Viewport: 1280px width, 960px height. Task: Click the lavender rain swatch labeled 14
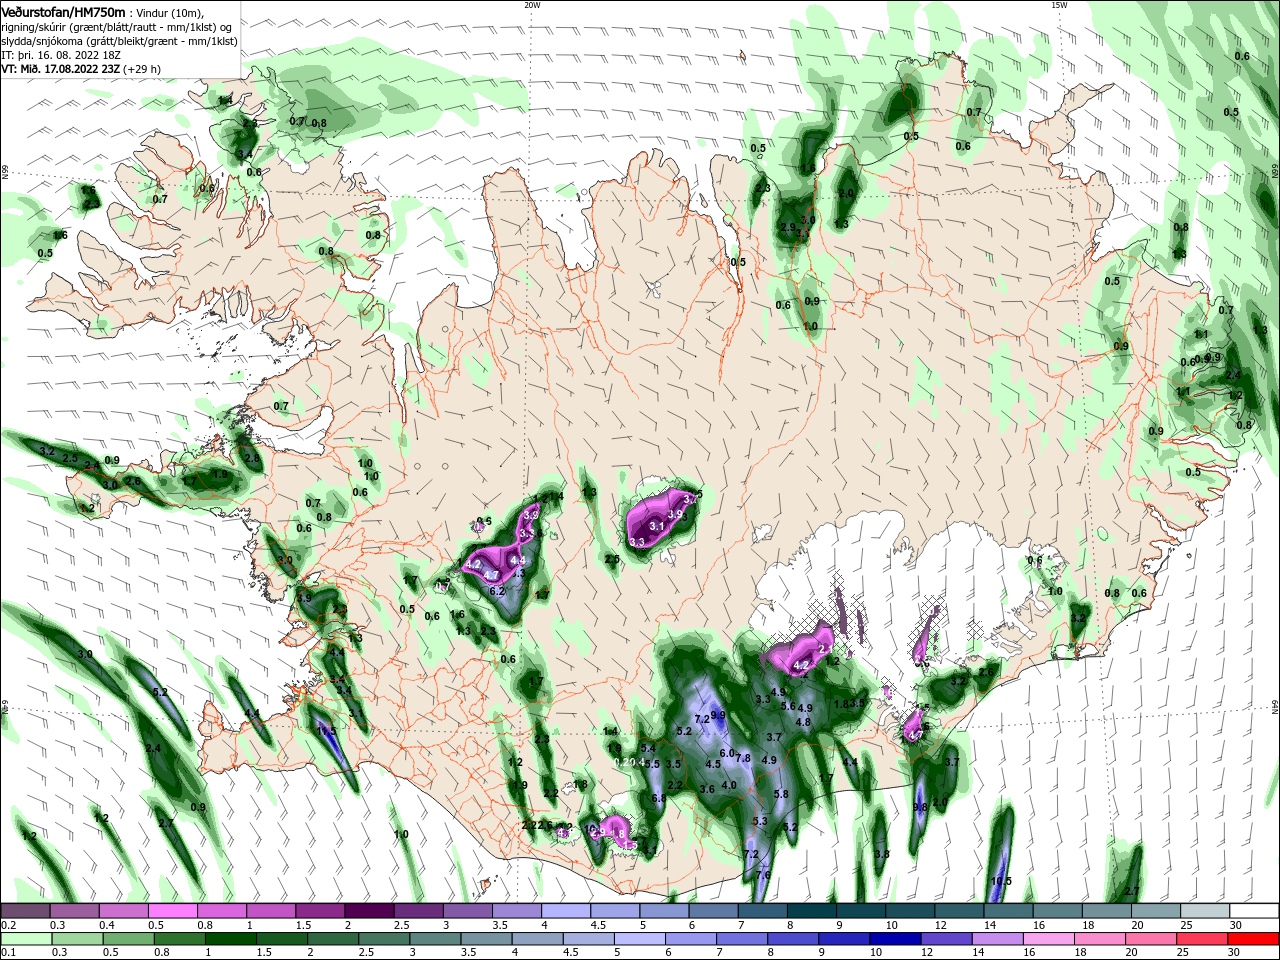coord(998,939)
